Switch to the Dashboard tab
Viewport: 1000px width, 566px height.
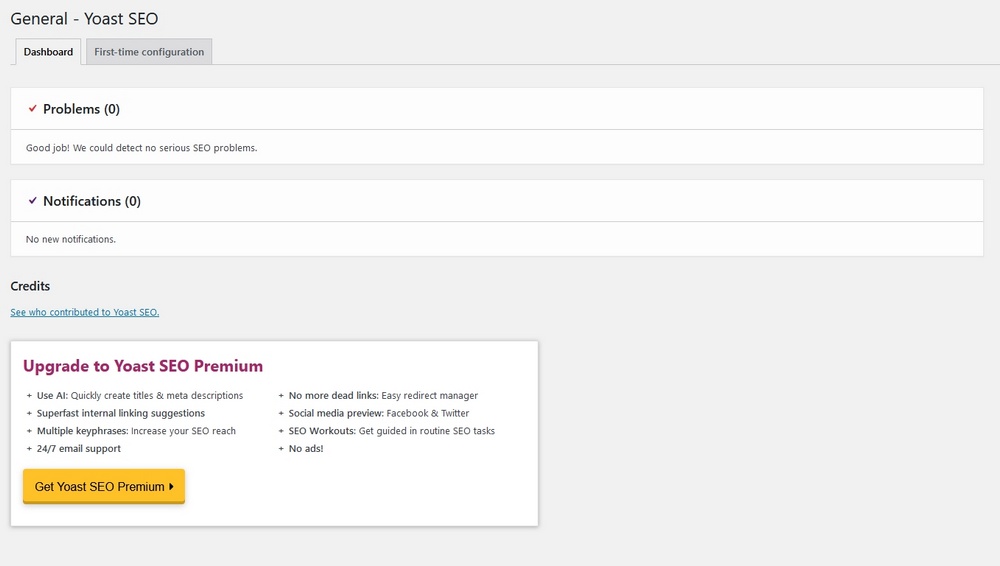[x=48, y=52]
